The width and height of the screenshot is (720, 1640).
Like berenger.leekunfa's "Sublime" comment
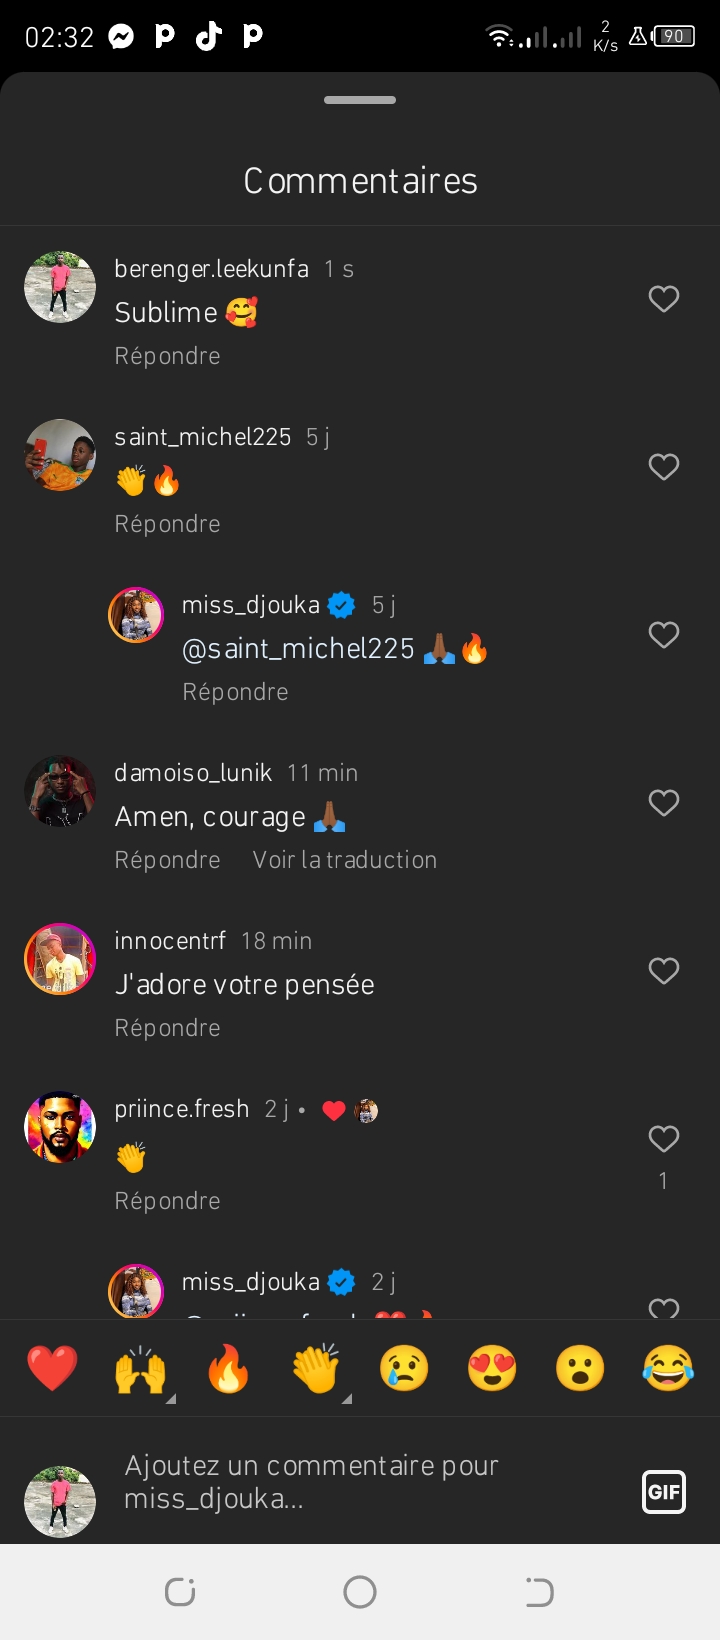664,299
